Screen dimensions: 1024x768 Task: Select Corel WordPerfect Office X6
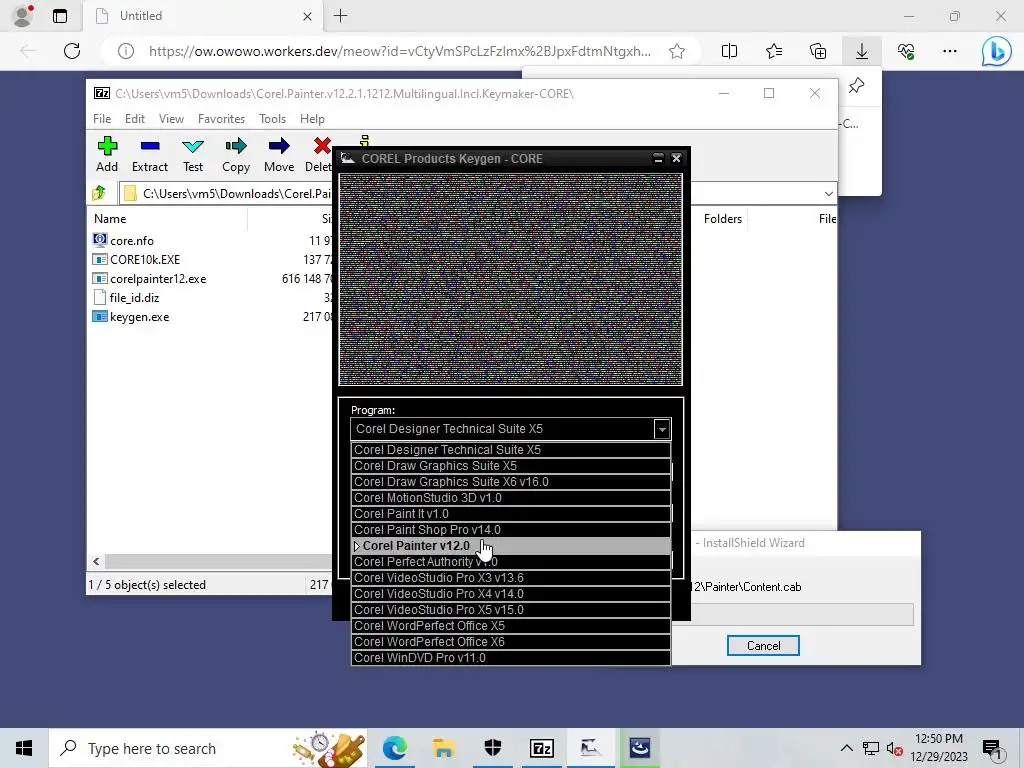point(511,642)
